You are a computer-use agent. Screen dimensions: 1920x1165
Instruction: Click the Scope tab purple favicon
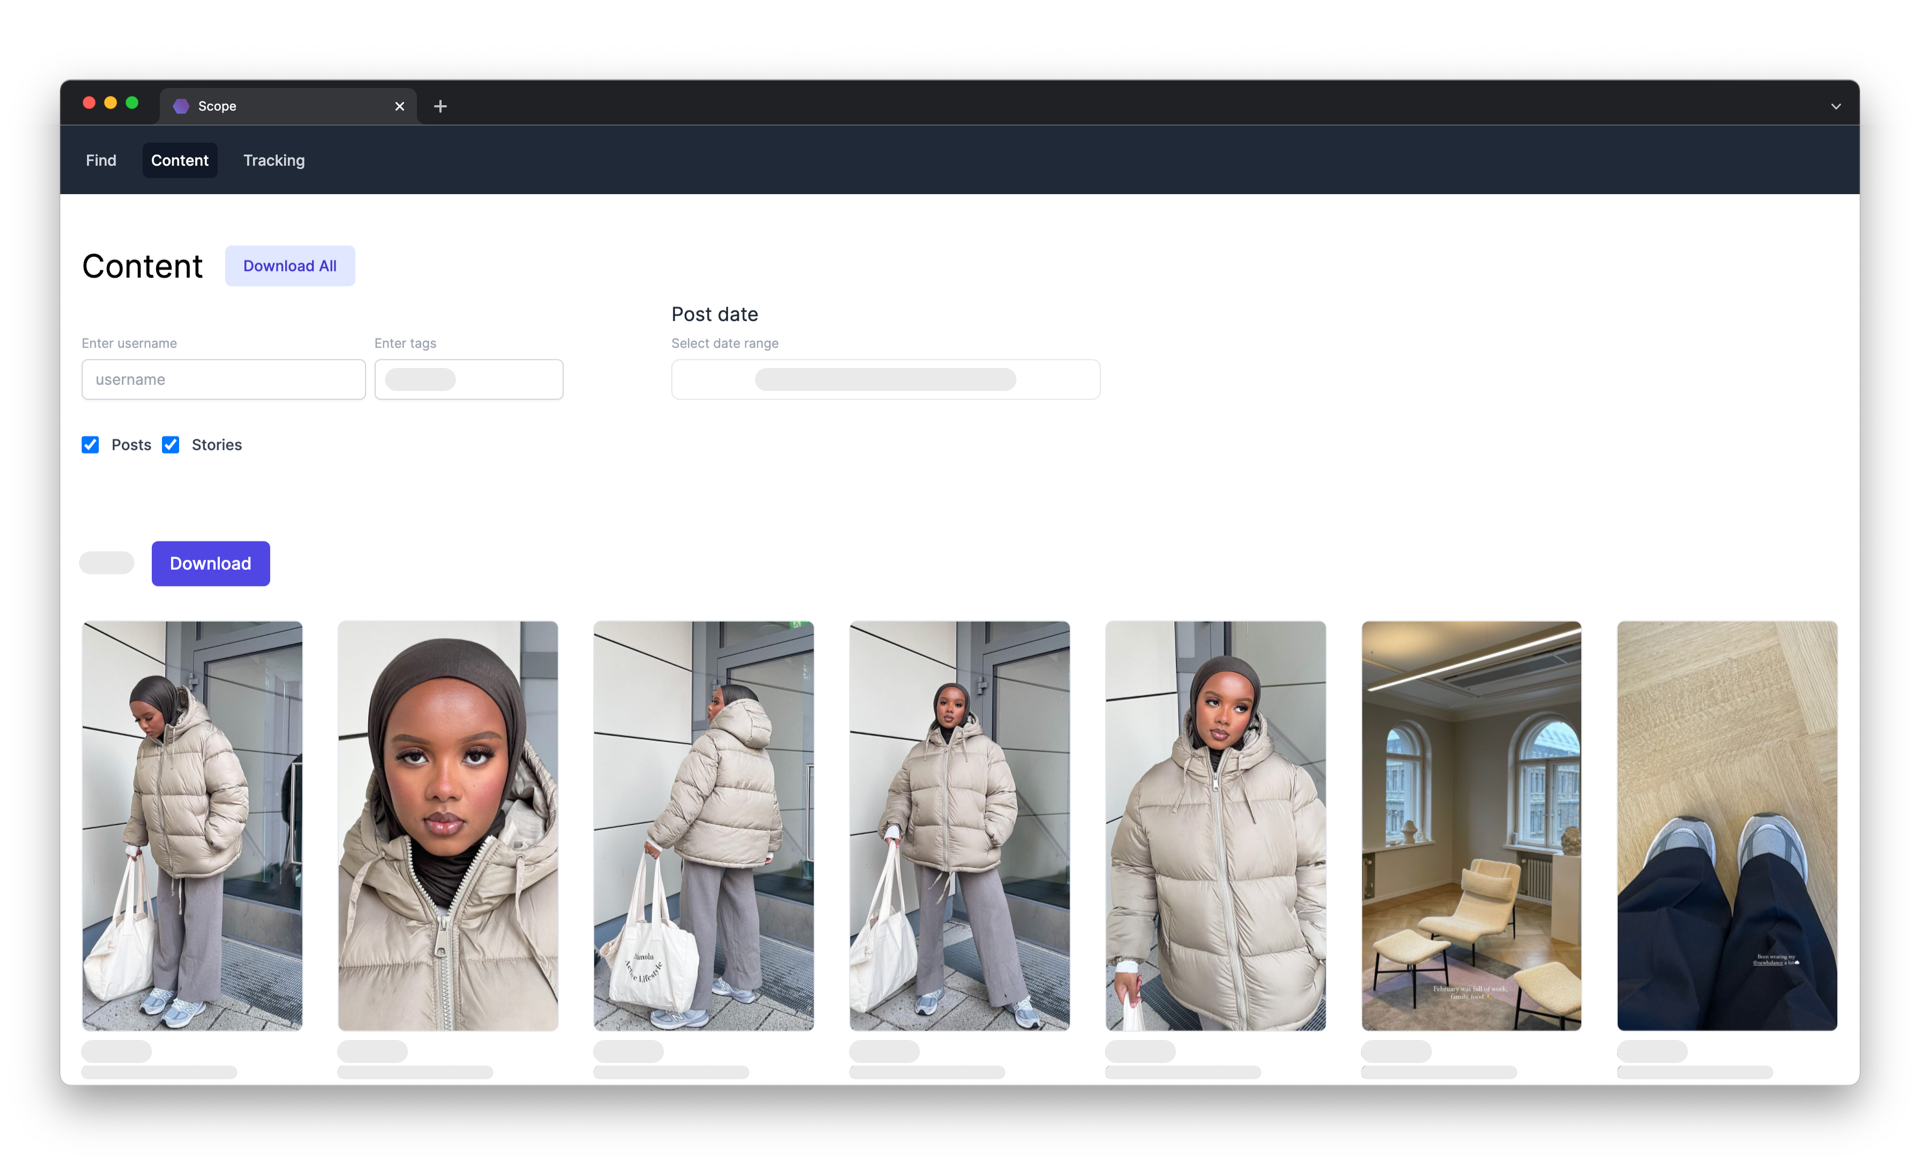pos(181,106)
